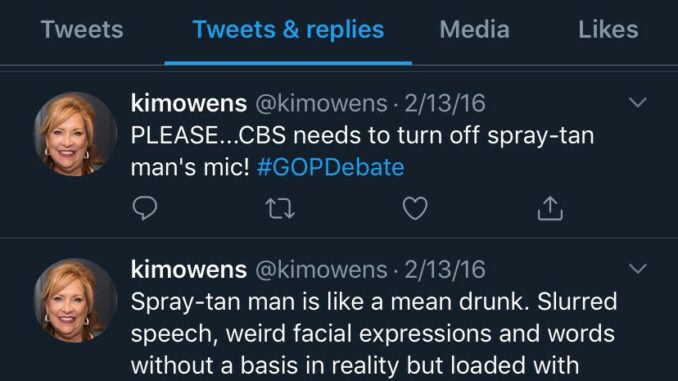Select the Tweets & replies tab
The width and height of the screenshot is (678, 381).
point(288,29)
